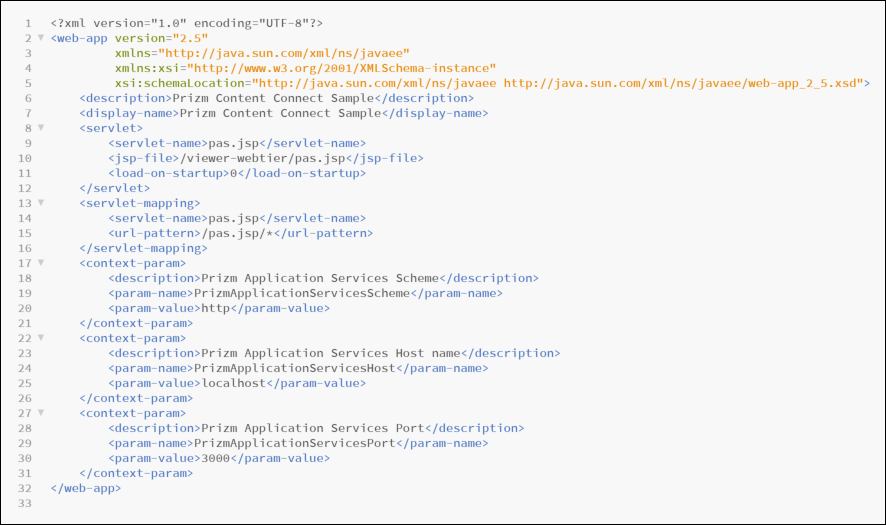Click line number 11 in the gutter
Viewport: 886px width, 525px height.
24,173
